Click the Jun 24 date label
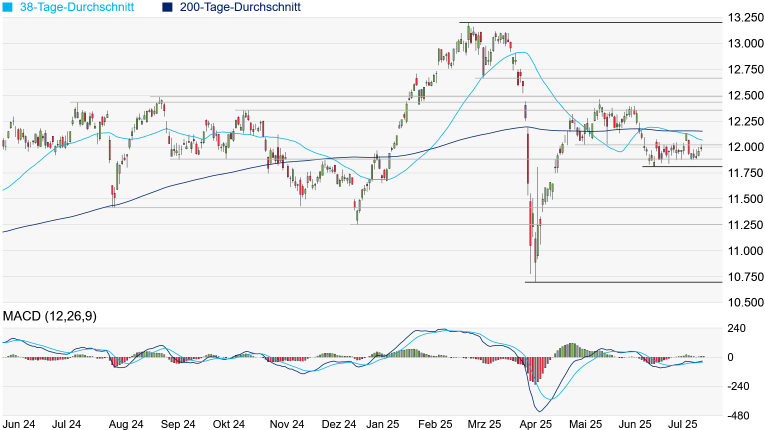The image size is (765, 430). [19, 424]
